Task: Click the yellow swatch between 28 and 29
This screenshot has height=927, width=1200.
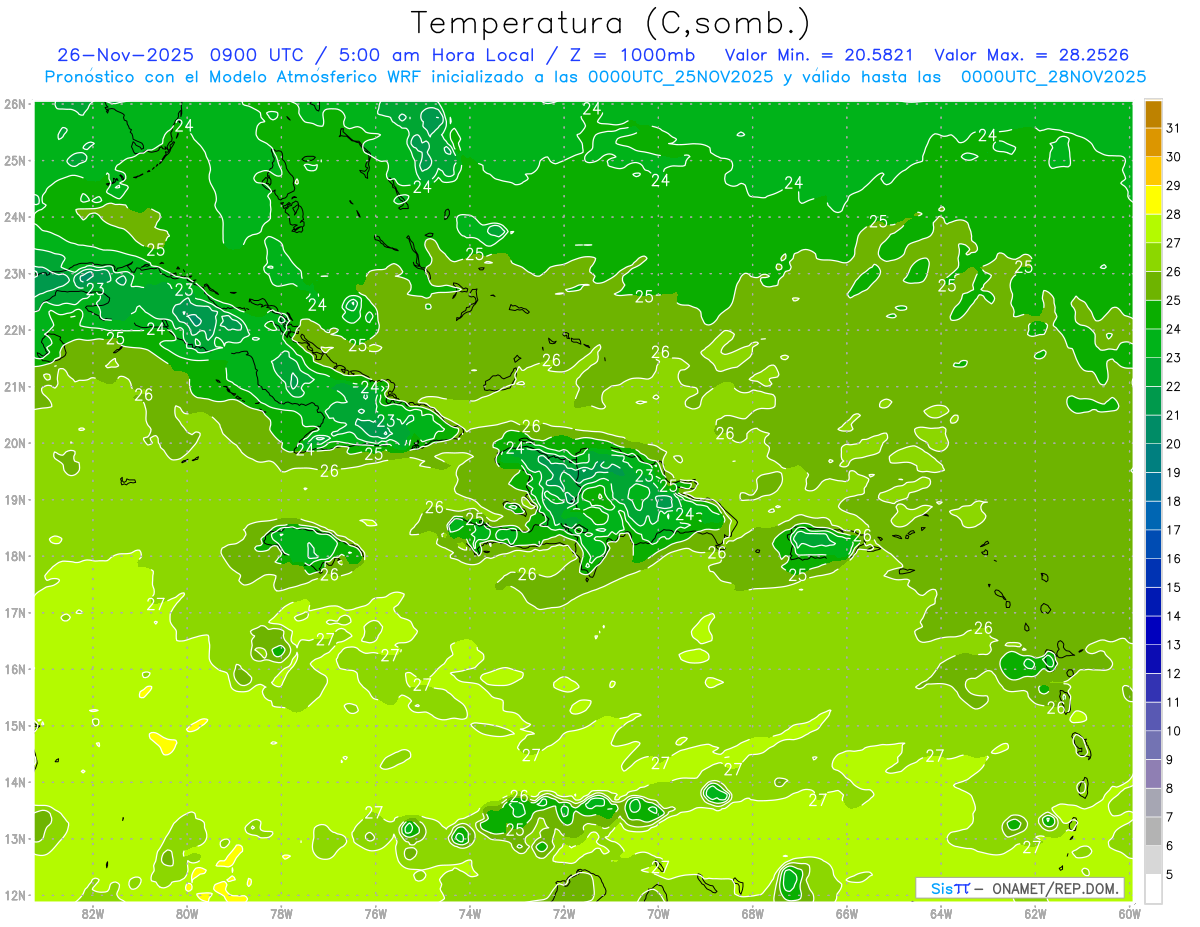Action: point(1153,200)
